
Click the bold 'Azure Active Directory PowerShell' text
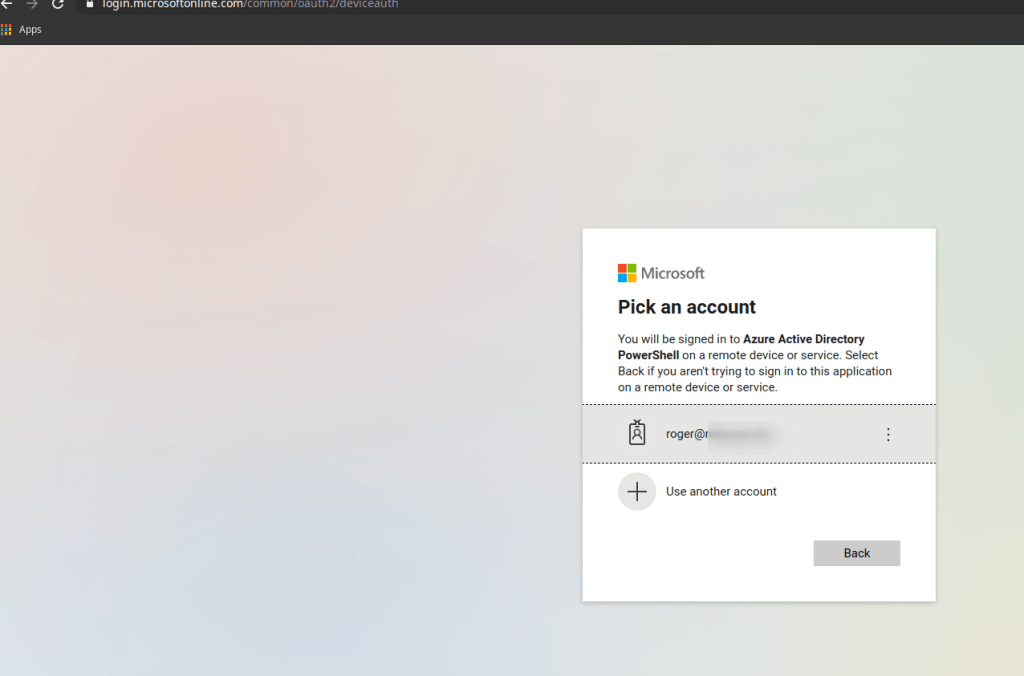pyautogui.click(x=803, y=340)
